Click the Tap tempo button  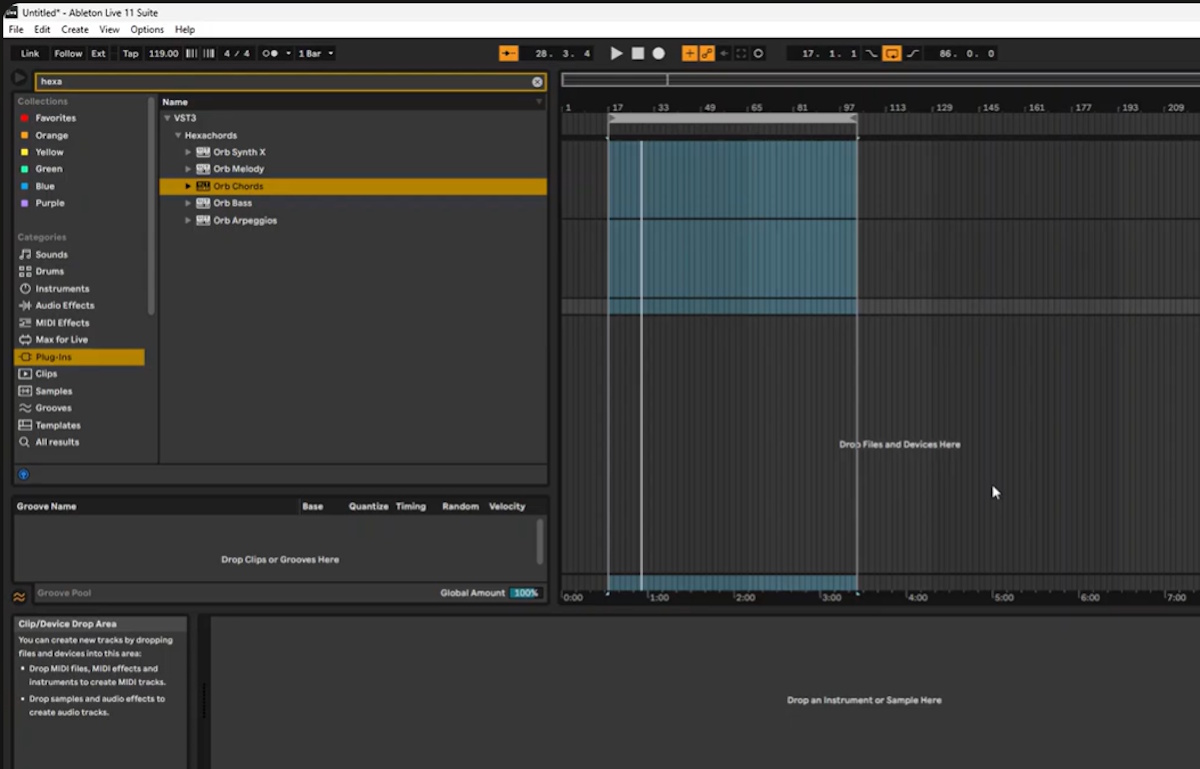pyautogui.click(x=130, y=53)
